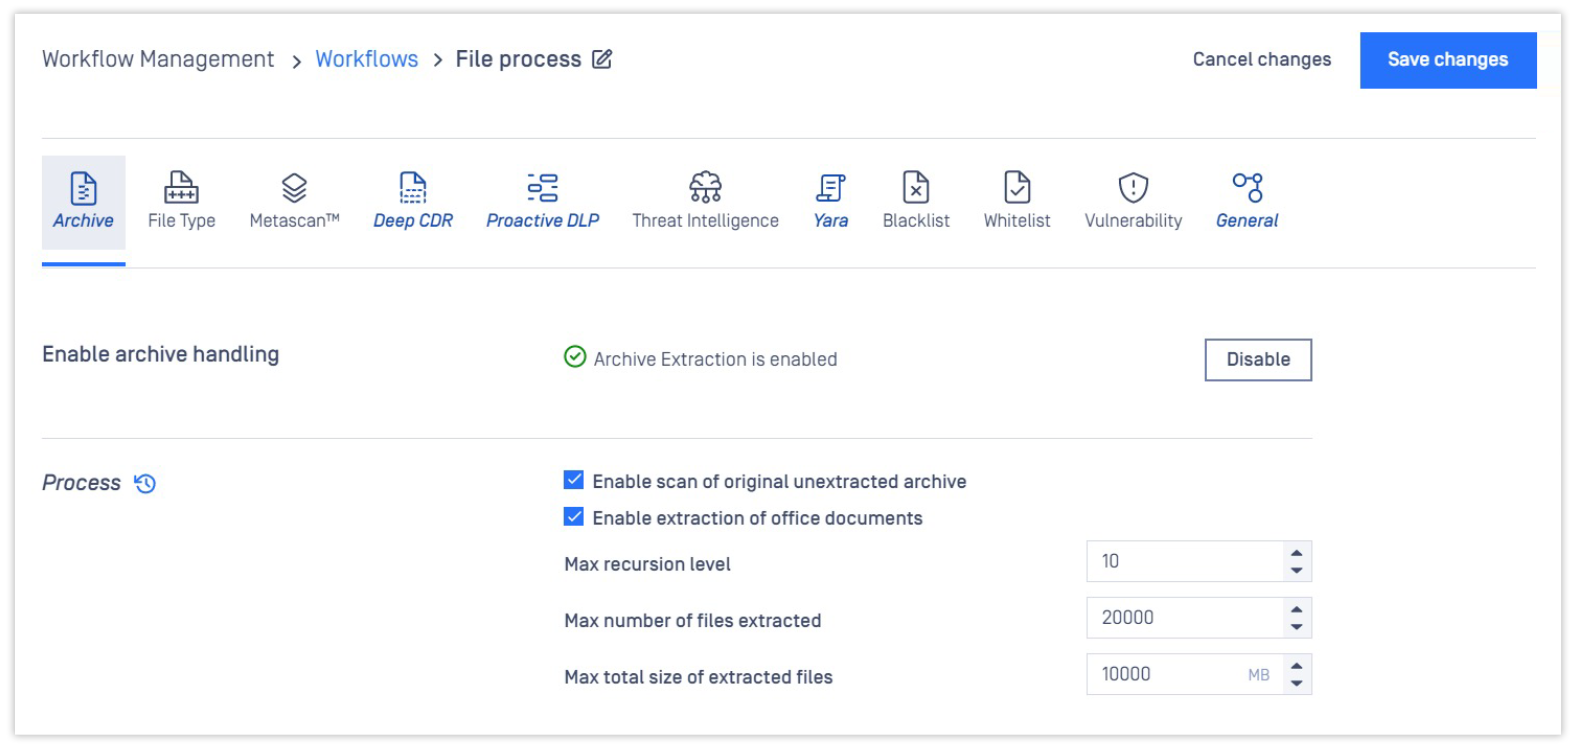
Task: Navigate to Workflows breadcrumb link
Action: (367, 60)
